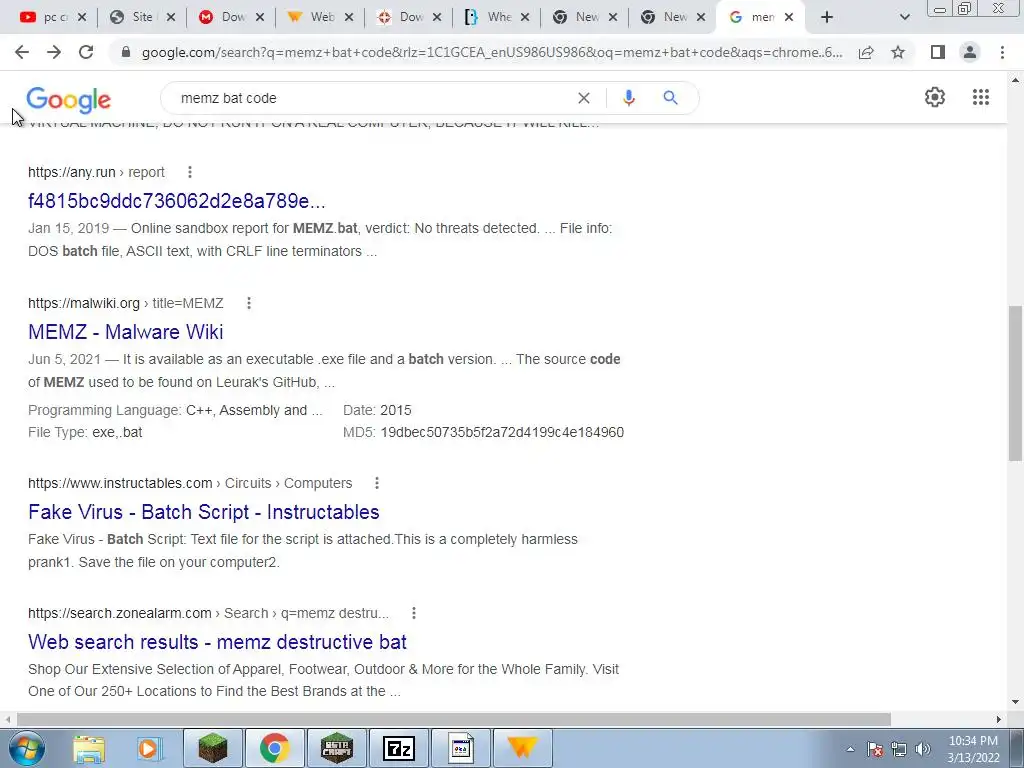This screenshot has width=1024, height=768.
Task: Open the Chrome profile avatar
Action: tap(970, 52)
